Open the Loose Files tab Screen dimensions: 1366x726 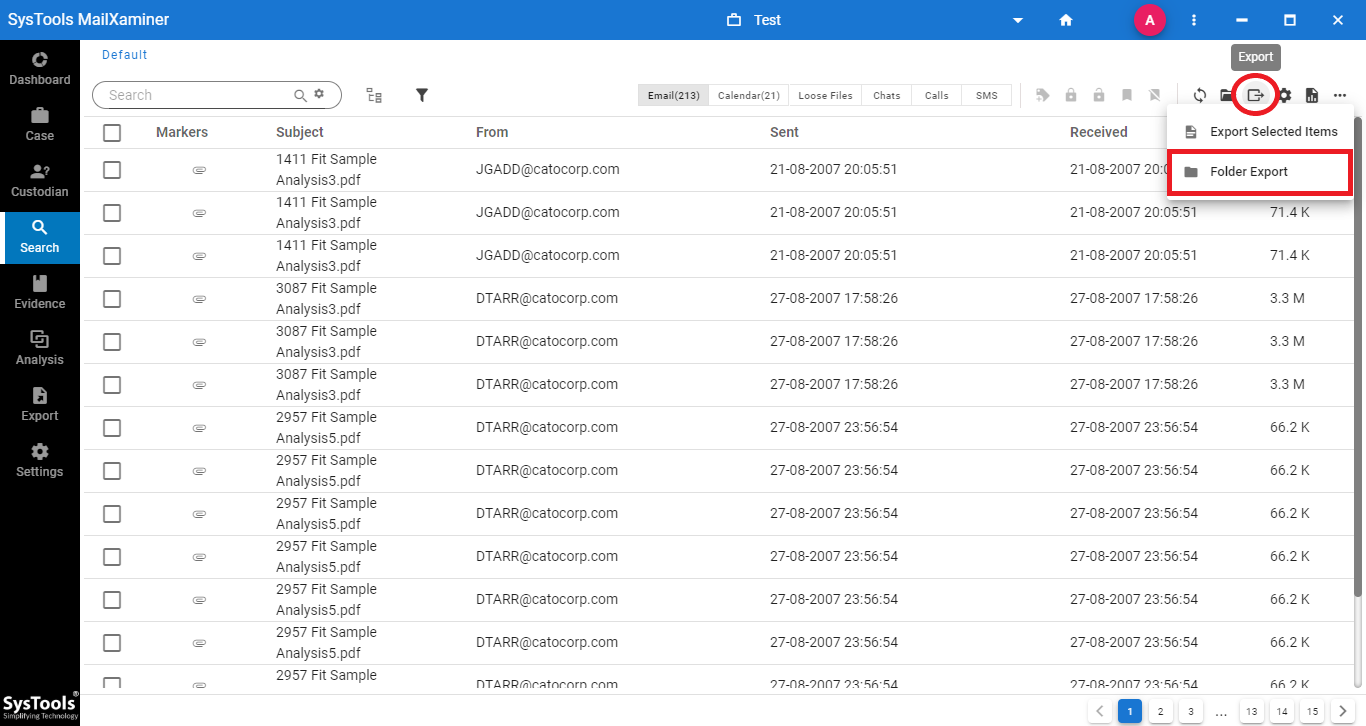tap(825, 95)
